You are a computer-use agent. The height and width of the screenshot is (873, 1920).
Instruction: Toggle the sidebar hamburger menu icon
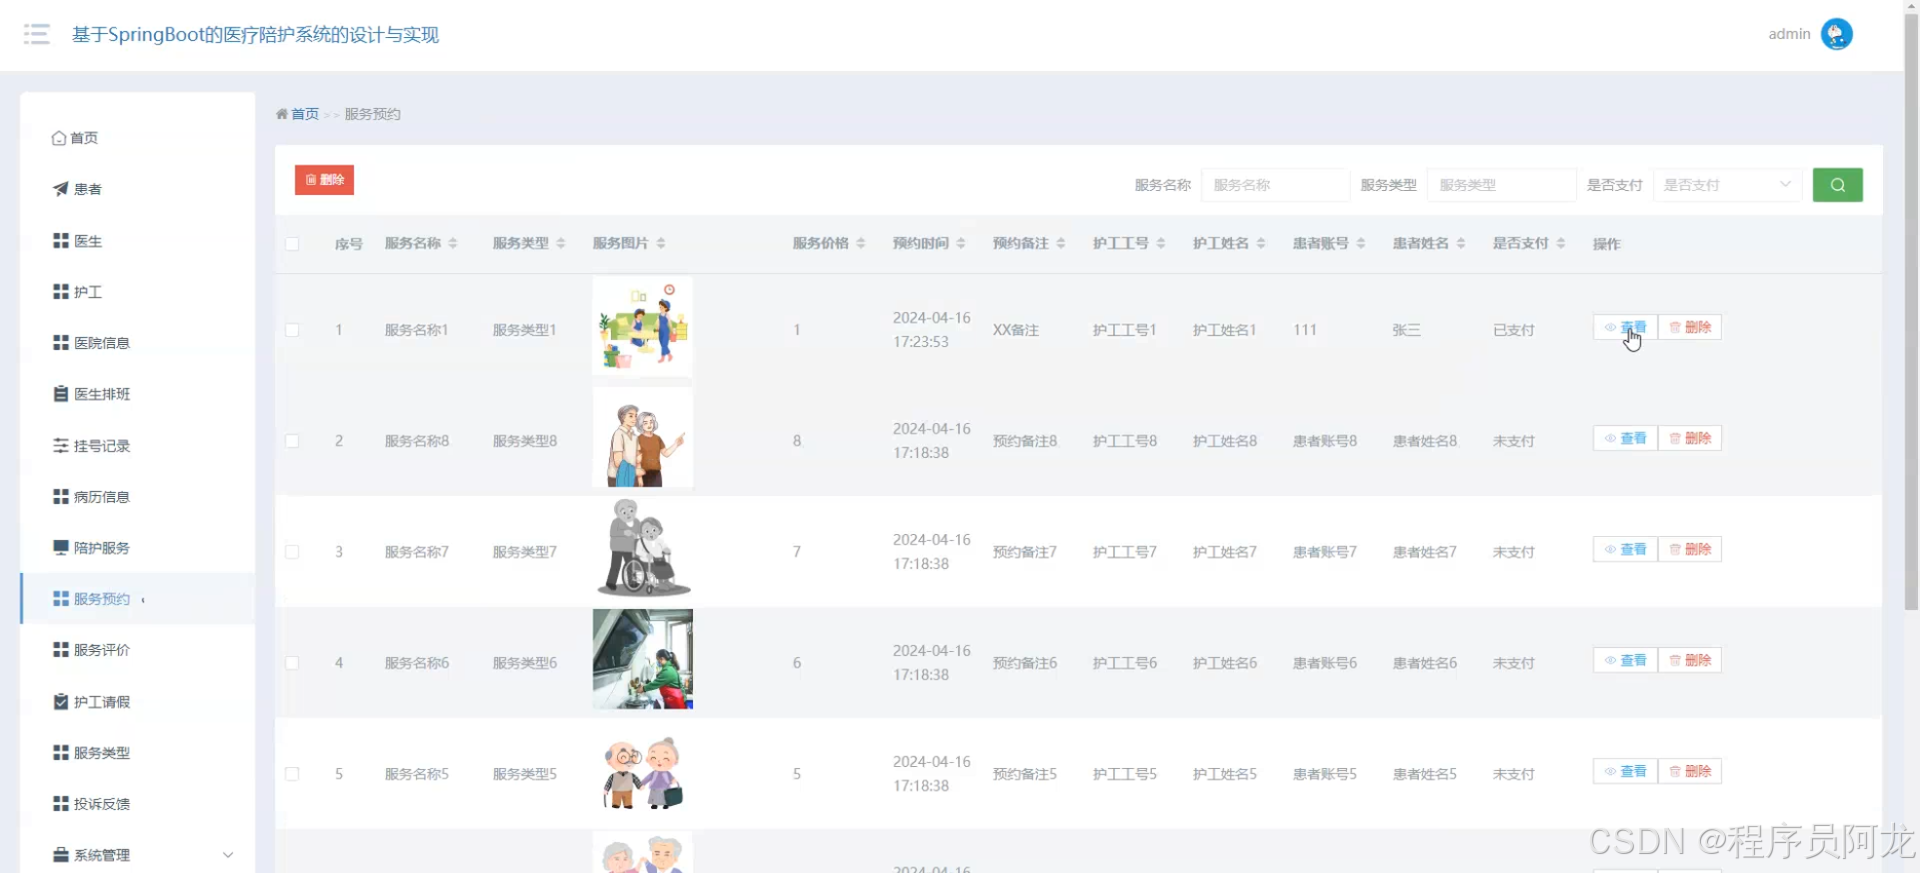pyautogui.click(x=37, y=35)
